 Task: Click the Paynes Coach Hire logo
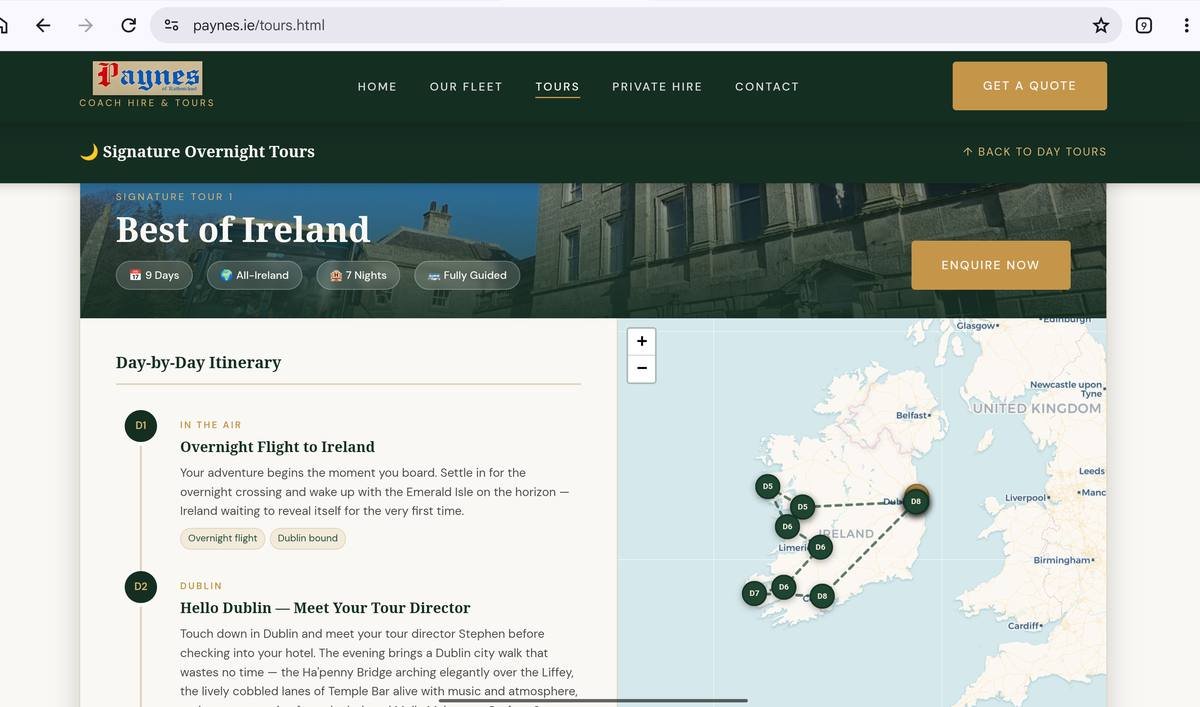coord(147,84)
